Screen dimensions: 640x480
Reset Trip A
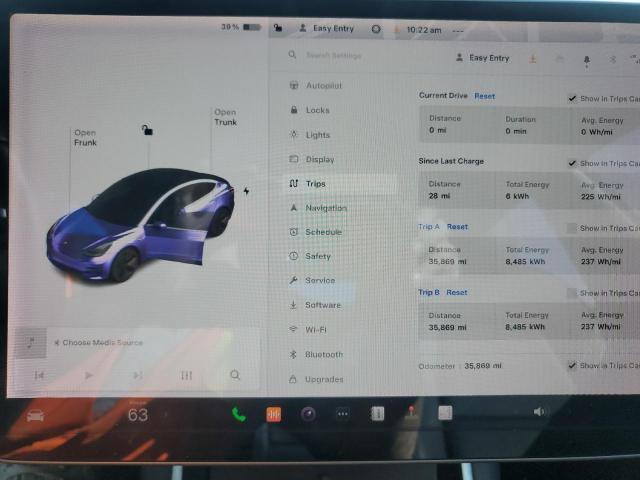point(457,227)
